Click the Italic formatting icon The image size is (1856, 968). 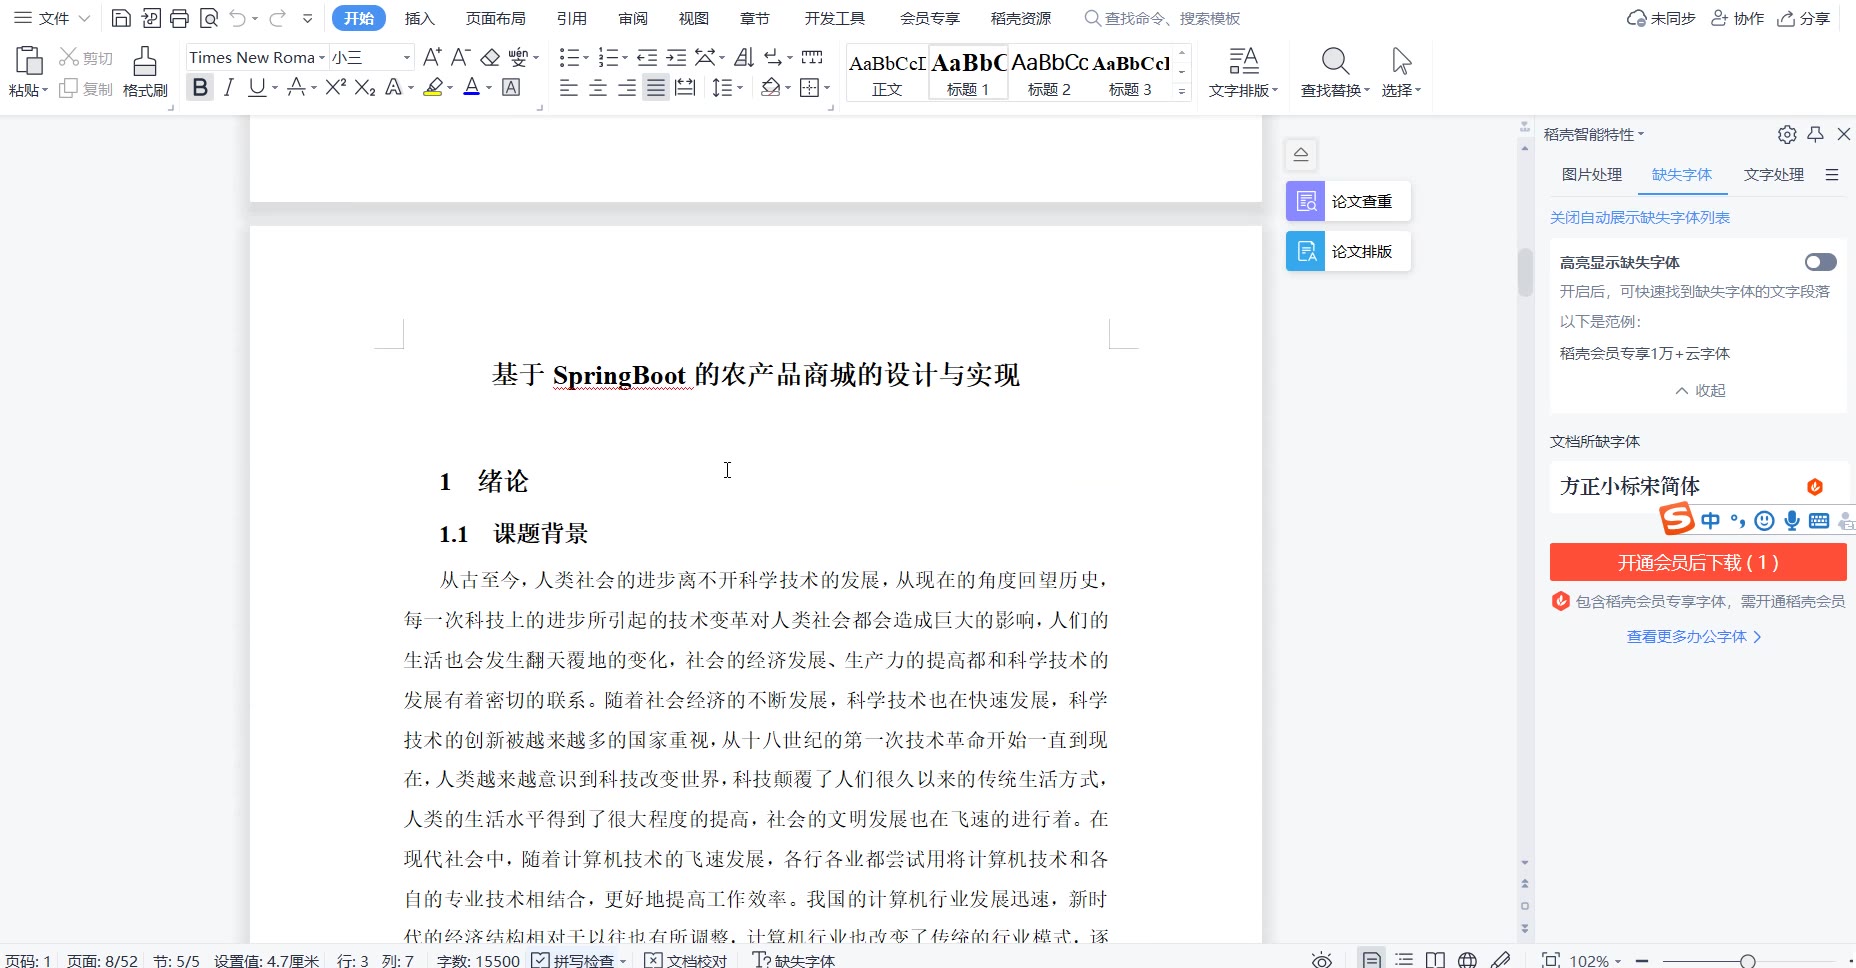229,88
